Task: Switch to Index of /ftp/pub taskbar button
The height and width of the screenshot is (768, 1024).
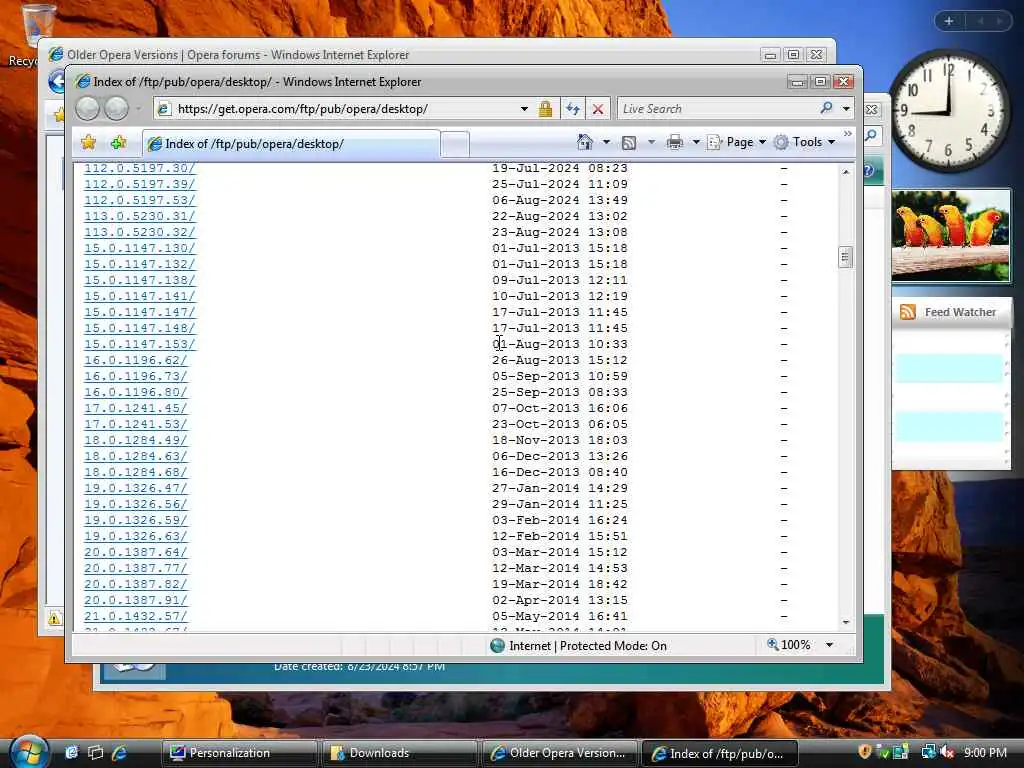Action: pos(720,753)
